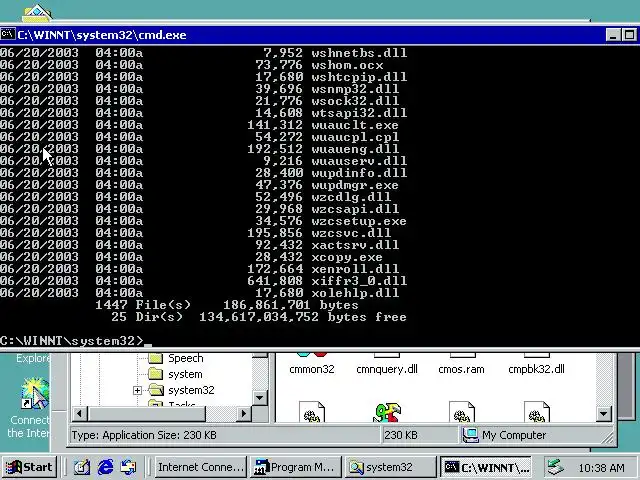
Task: Open the cmd.exe window system menu icon
Action: (x=8, y=34)
